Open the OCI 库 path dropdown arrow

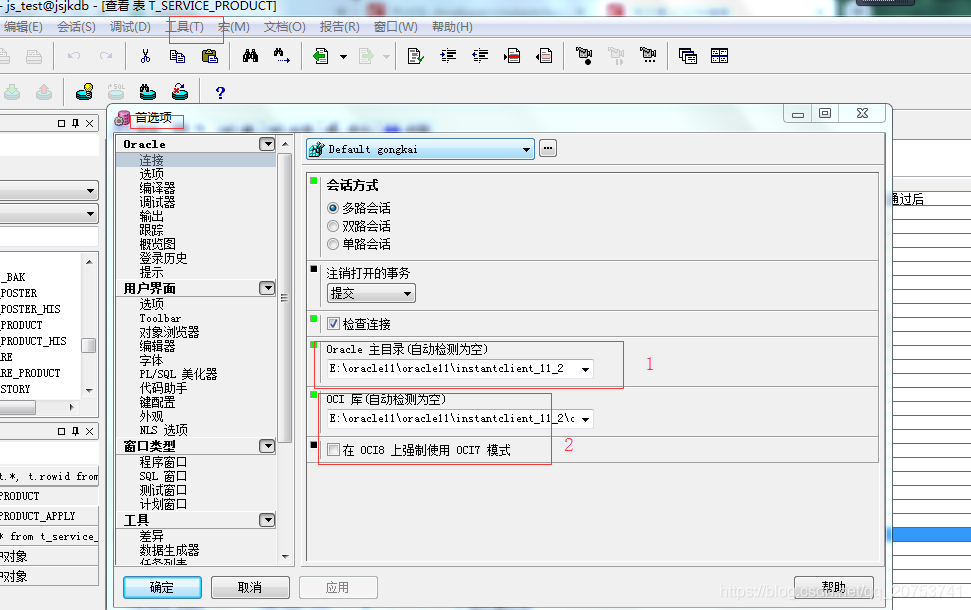pyautogui.click(x=585, y=419)
